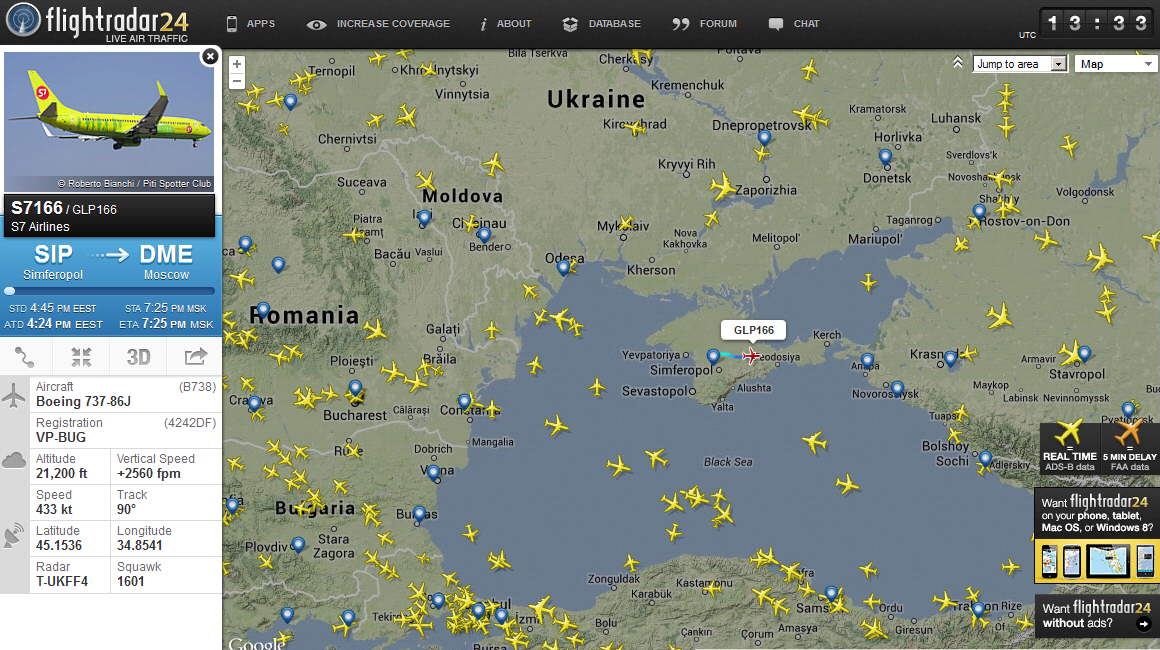Image resolution: width=1160 pixels, height=650 pixels.
Task: Click the SIP origin airport code
Action: 53,254
